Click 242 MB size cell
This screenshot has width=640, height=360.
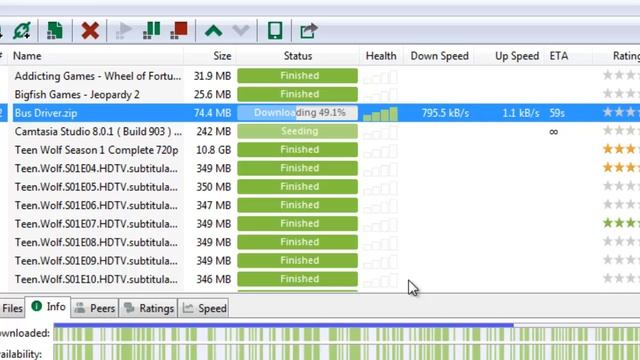pyautogui.click(x=213, y=132)
